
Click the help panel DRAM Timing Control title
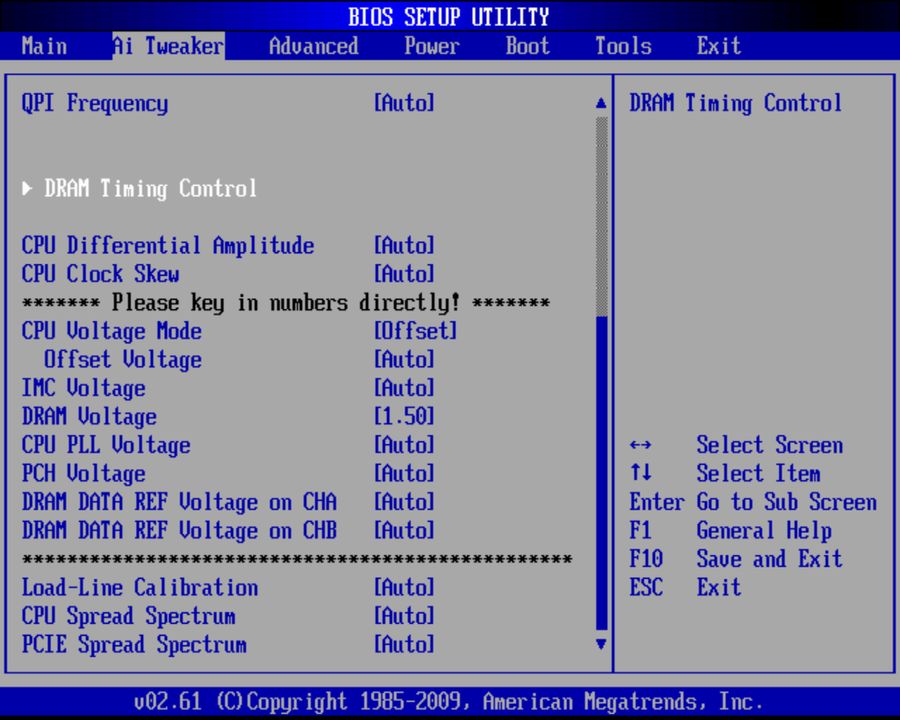(x=736, y=104)
